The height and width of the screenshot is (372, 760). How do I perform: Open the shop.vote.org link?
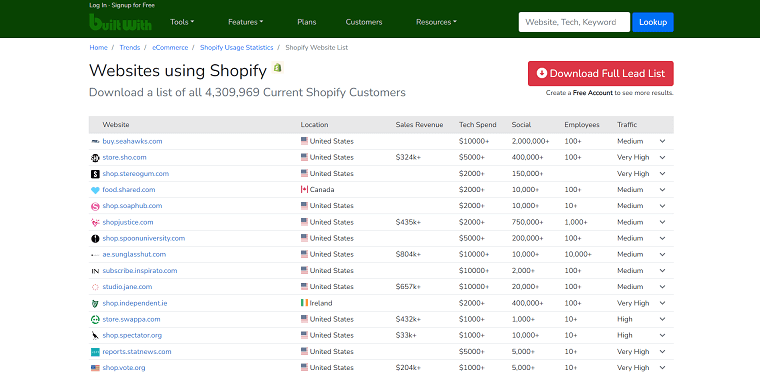[x=124, y=368]
